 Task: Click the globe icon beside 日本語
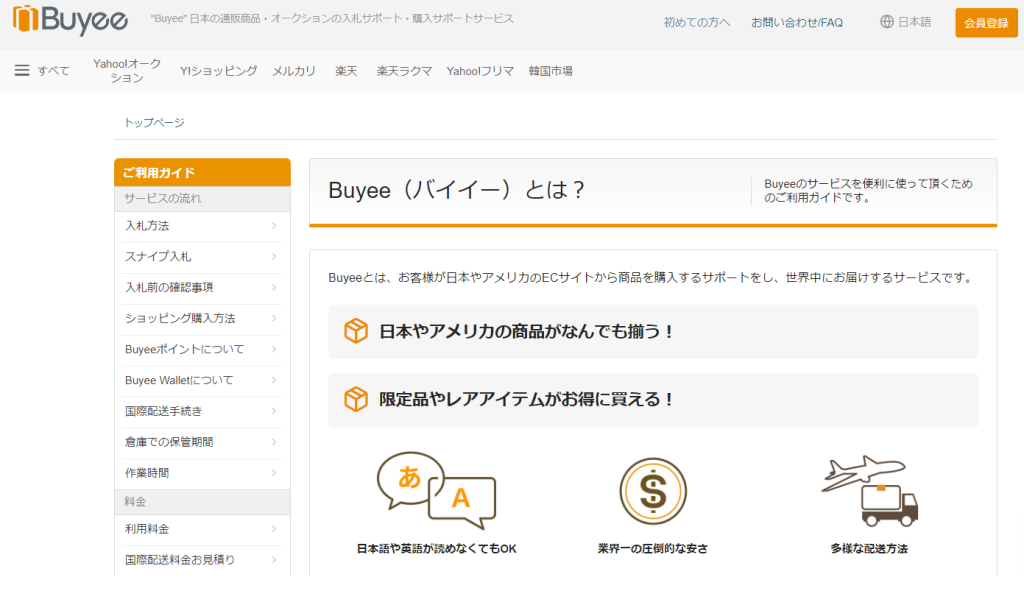pyautogui.click(x=884, y=20)
